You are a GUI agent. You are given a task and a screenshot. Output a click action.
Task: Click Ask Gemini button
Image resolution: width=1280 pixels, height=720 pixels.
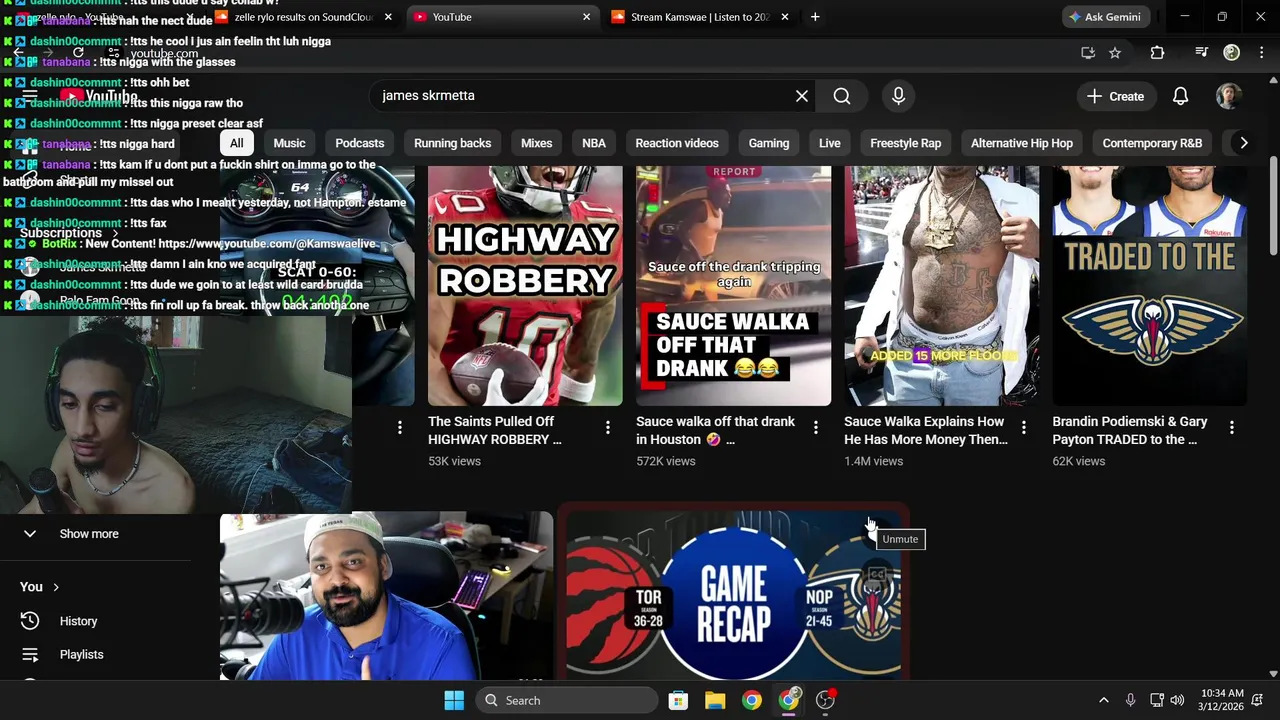[1104, 17]
